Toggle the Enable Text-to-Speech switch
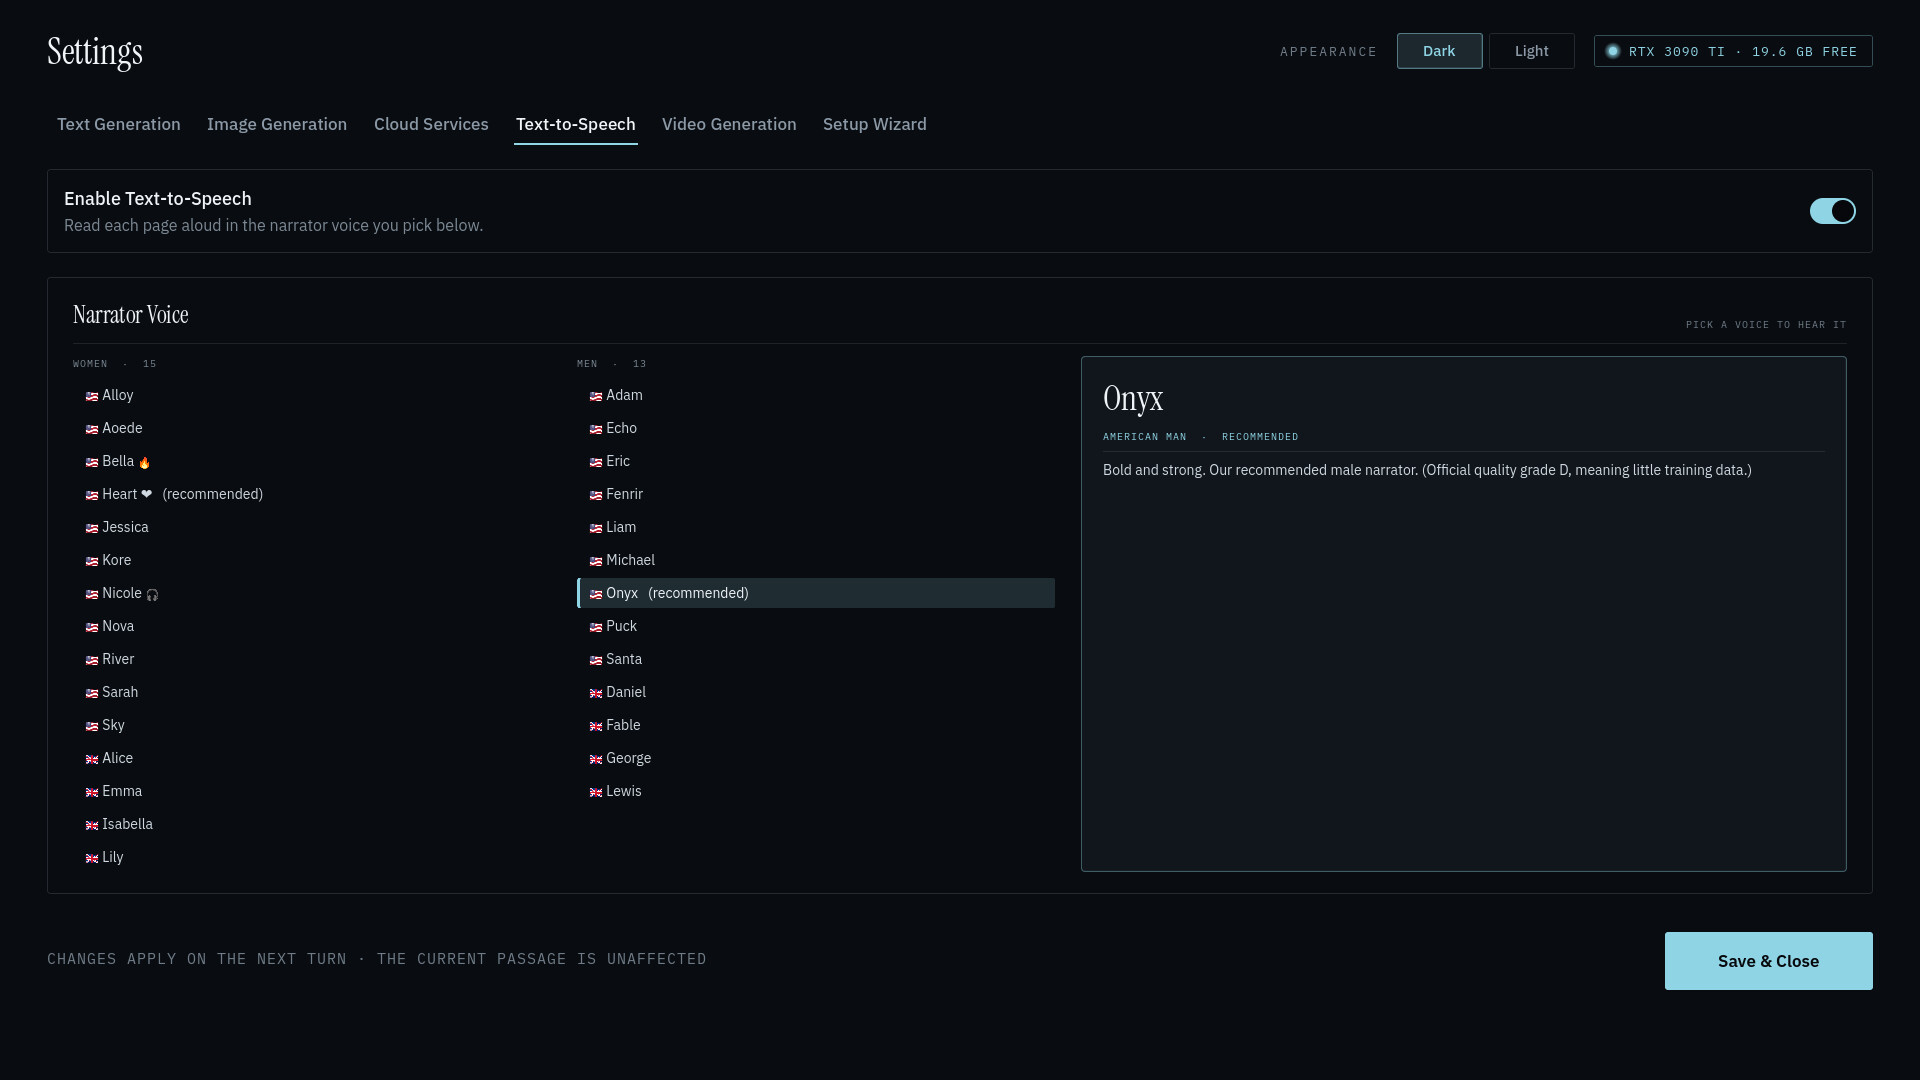This screenshot has height=1080, width=1920. (1832, 211)
